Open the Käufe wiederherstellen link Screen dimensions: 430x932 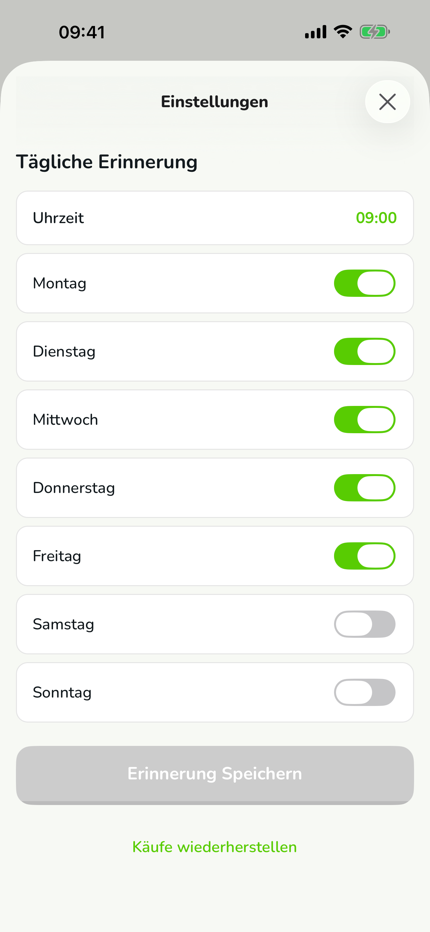pyautogui.click(x=215, y=846)
